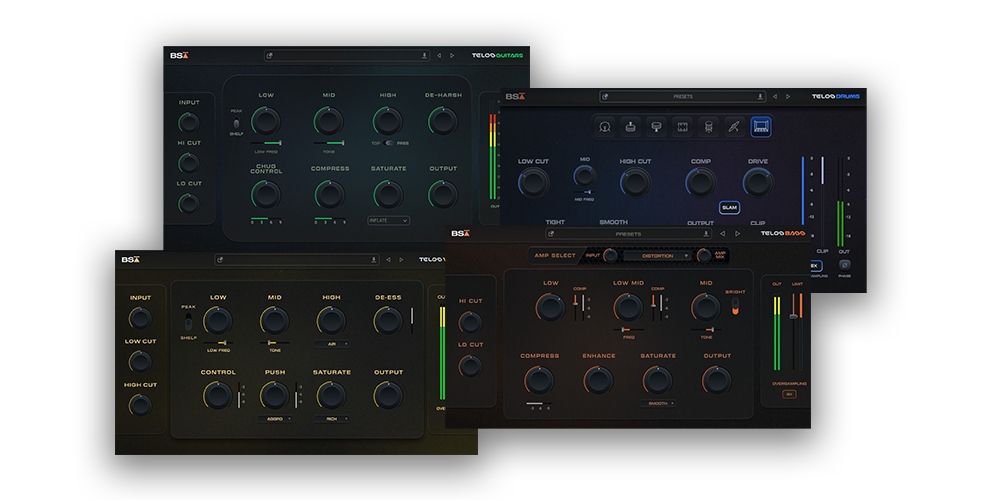The height and width of the screenshot is (500, 1000).
Task: Open the Distortion amp select dropdown
Action: [x=657, y=256]
